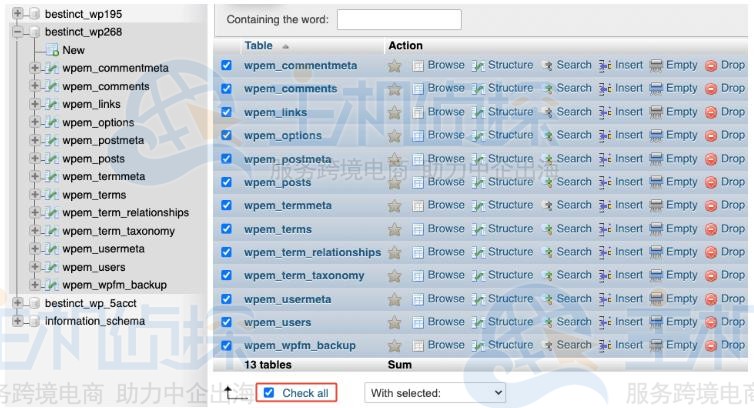Click the red Drop icon for wpem_usermeta
Image resolution: width=754 pixels, height=408 pixels.
coord(711,299)
